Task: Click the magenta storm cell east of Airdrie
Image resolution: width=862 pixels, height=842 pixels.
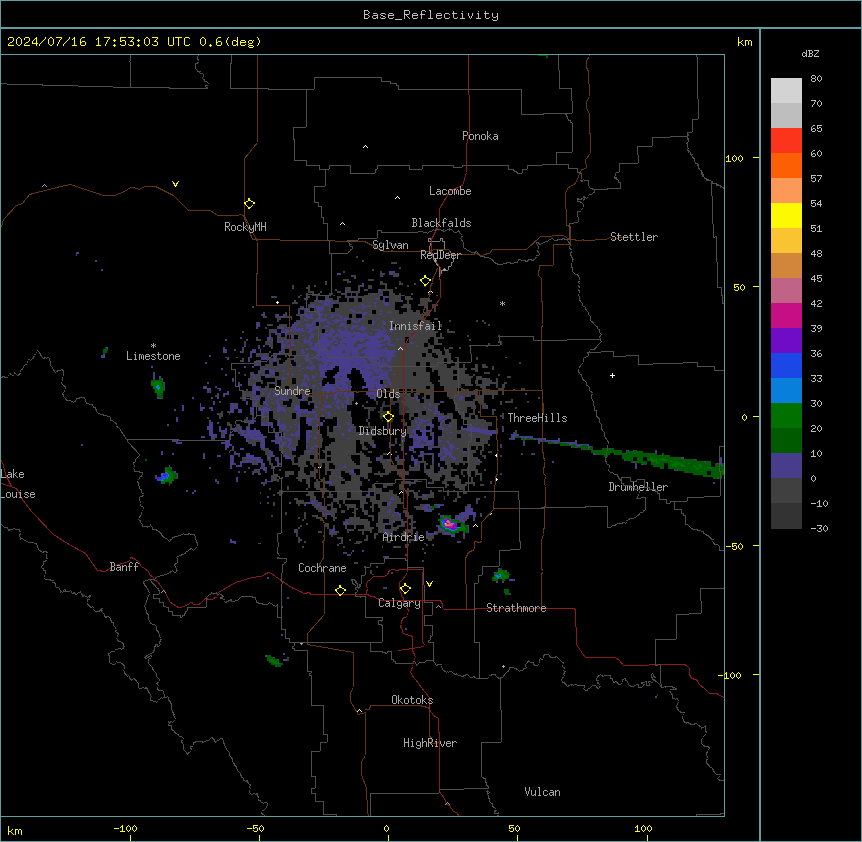Action: (450, 524)
